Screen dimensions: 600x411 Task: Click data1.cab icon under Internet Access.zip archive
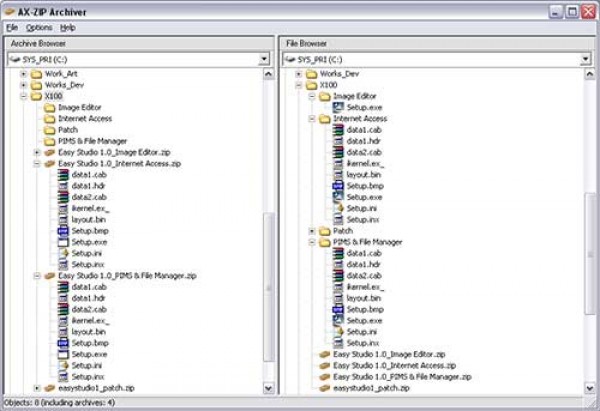point(63,175)
